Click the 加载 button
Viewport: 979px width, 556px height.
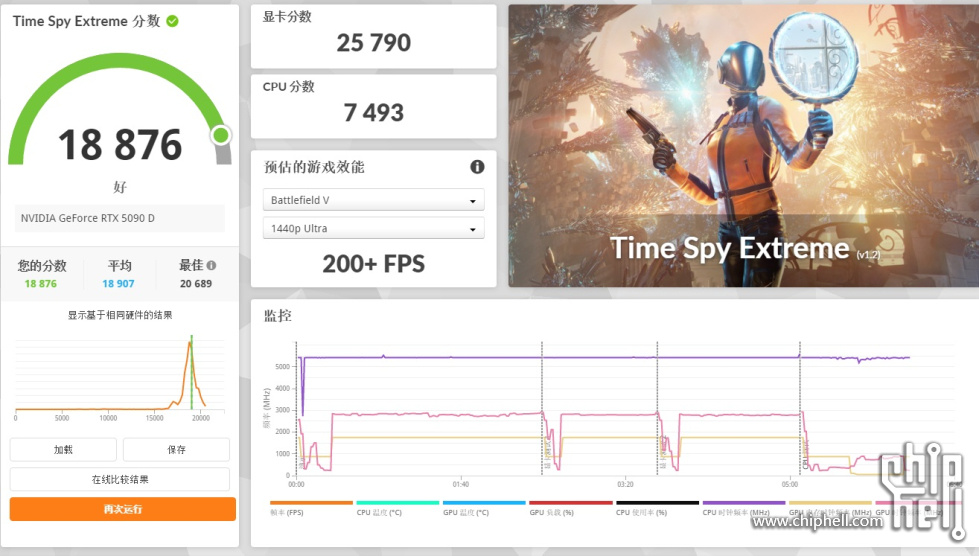63,449
